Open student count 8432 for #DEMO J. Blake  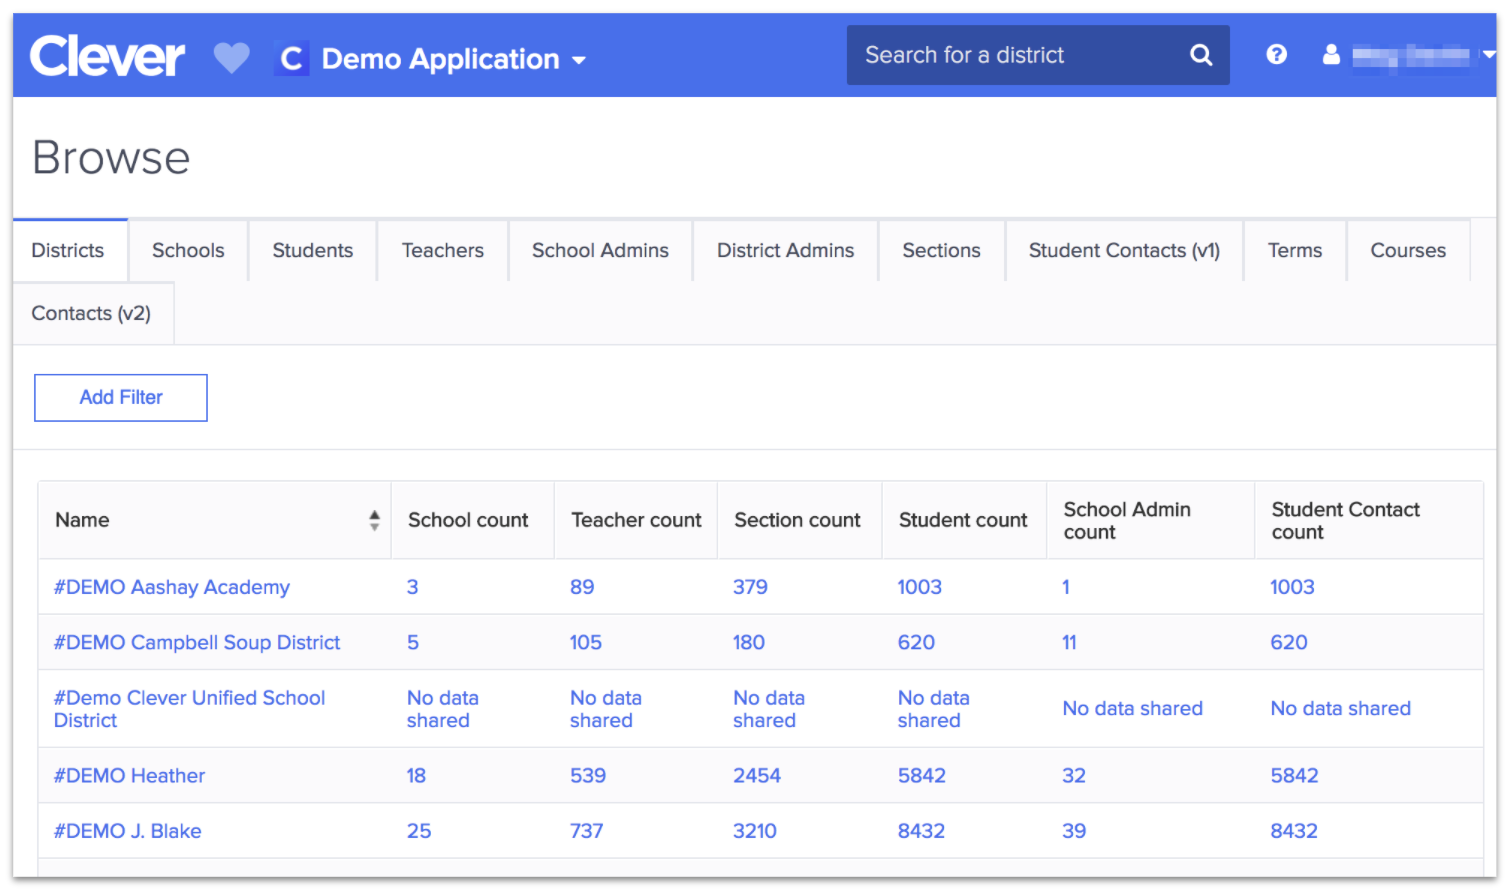(x=921, y=830)
